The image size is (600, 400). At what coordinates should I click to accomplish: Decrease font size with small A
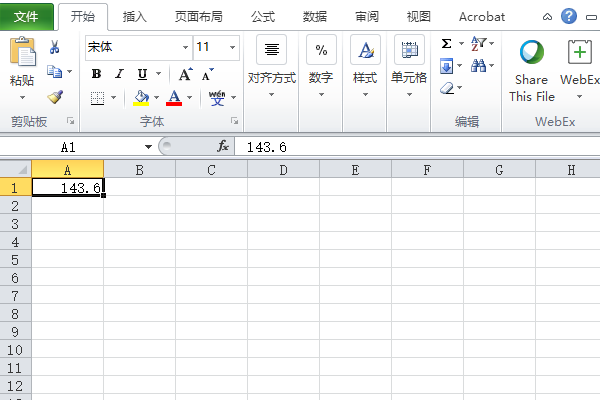pos(208,74)
